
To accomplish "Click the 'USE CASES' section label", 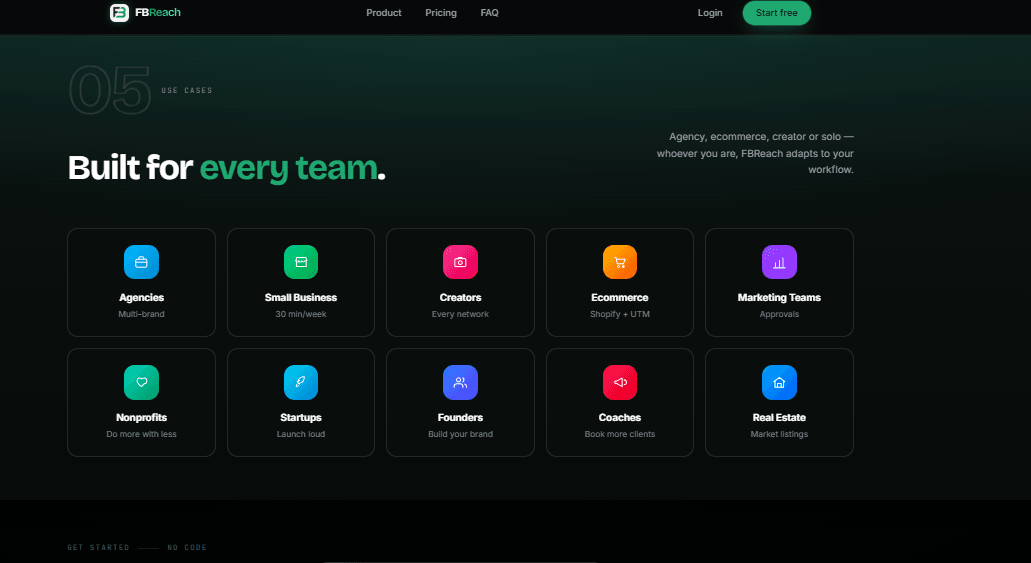I will click(187, 91).
